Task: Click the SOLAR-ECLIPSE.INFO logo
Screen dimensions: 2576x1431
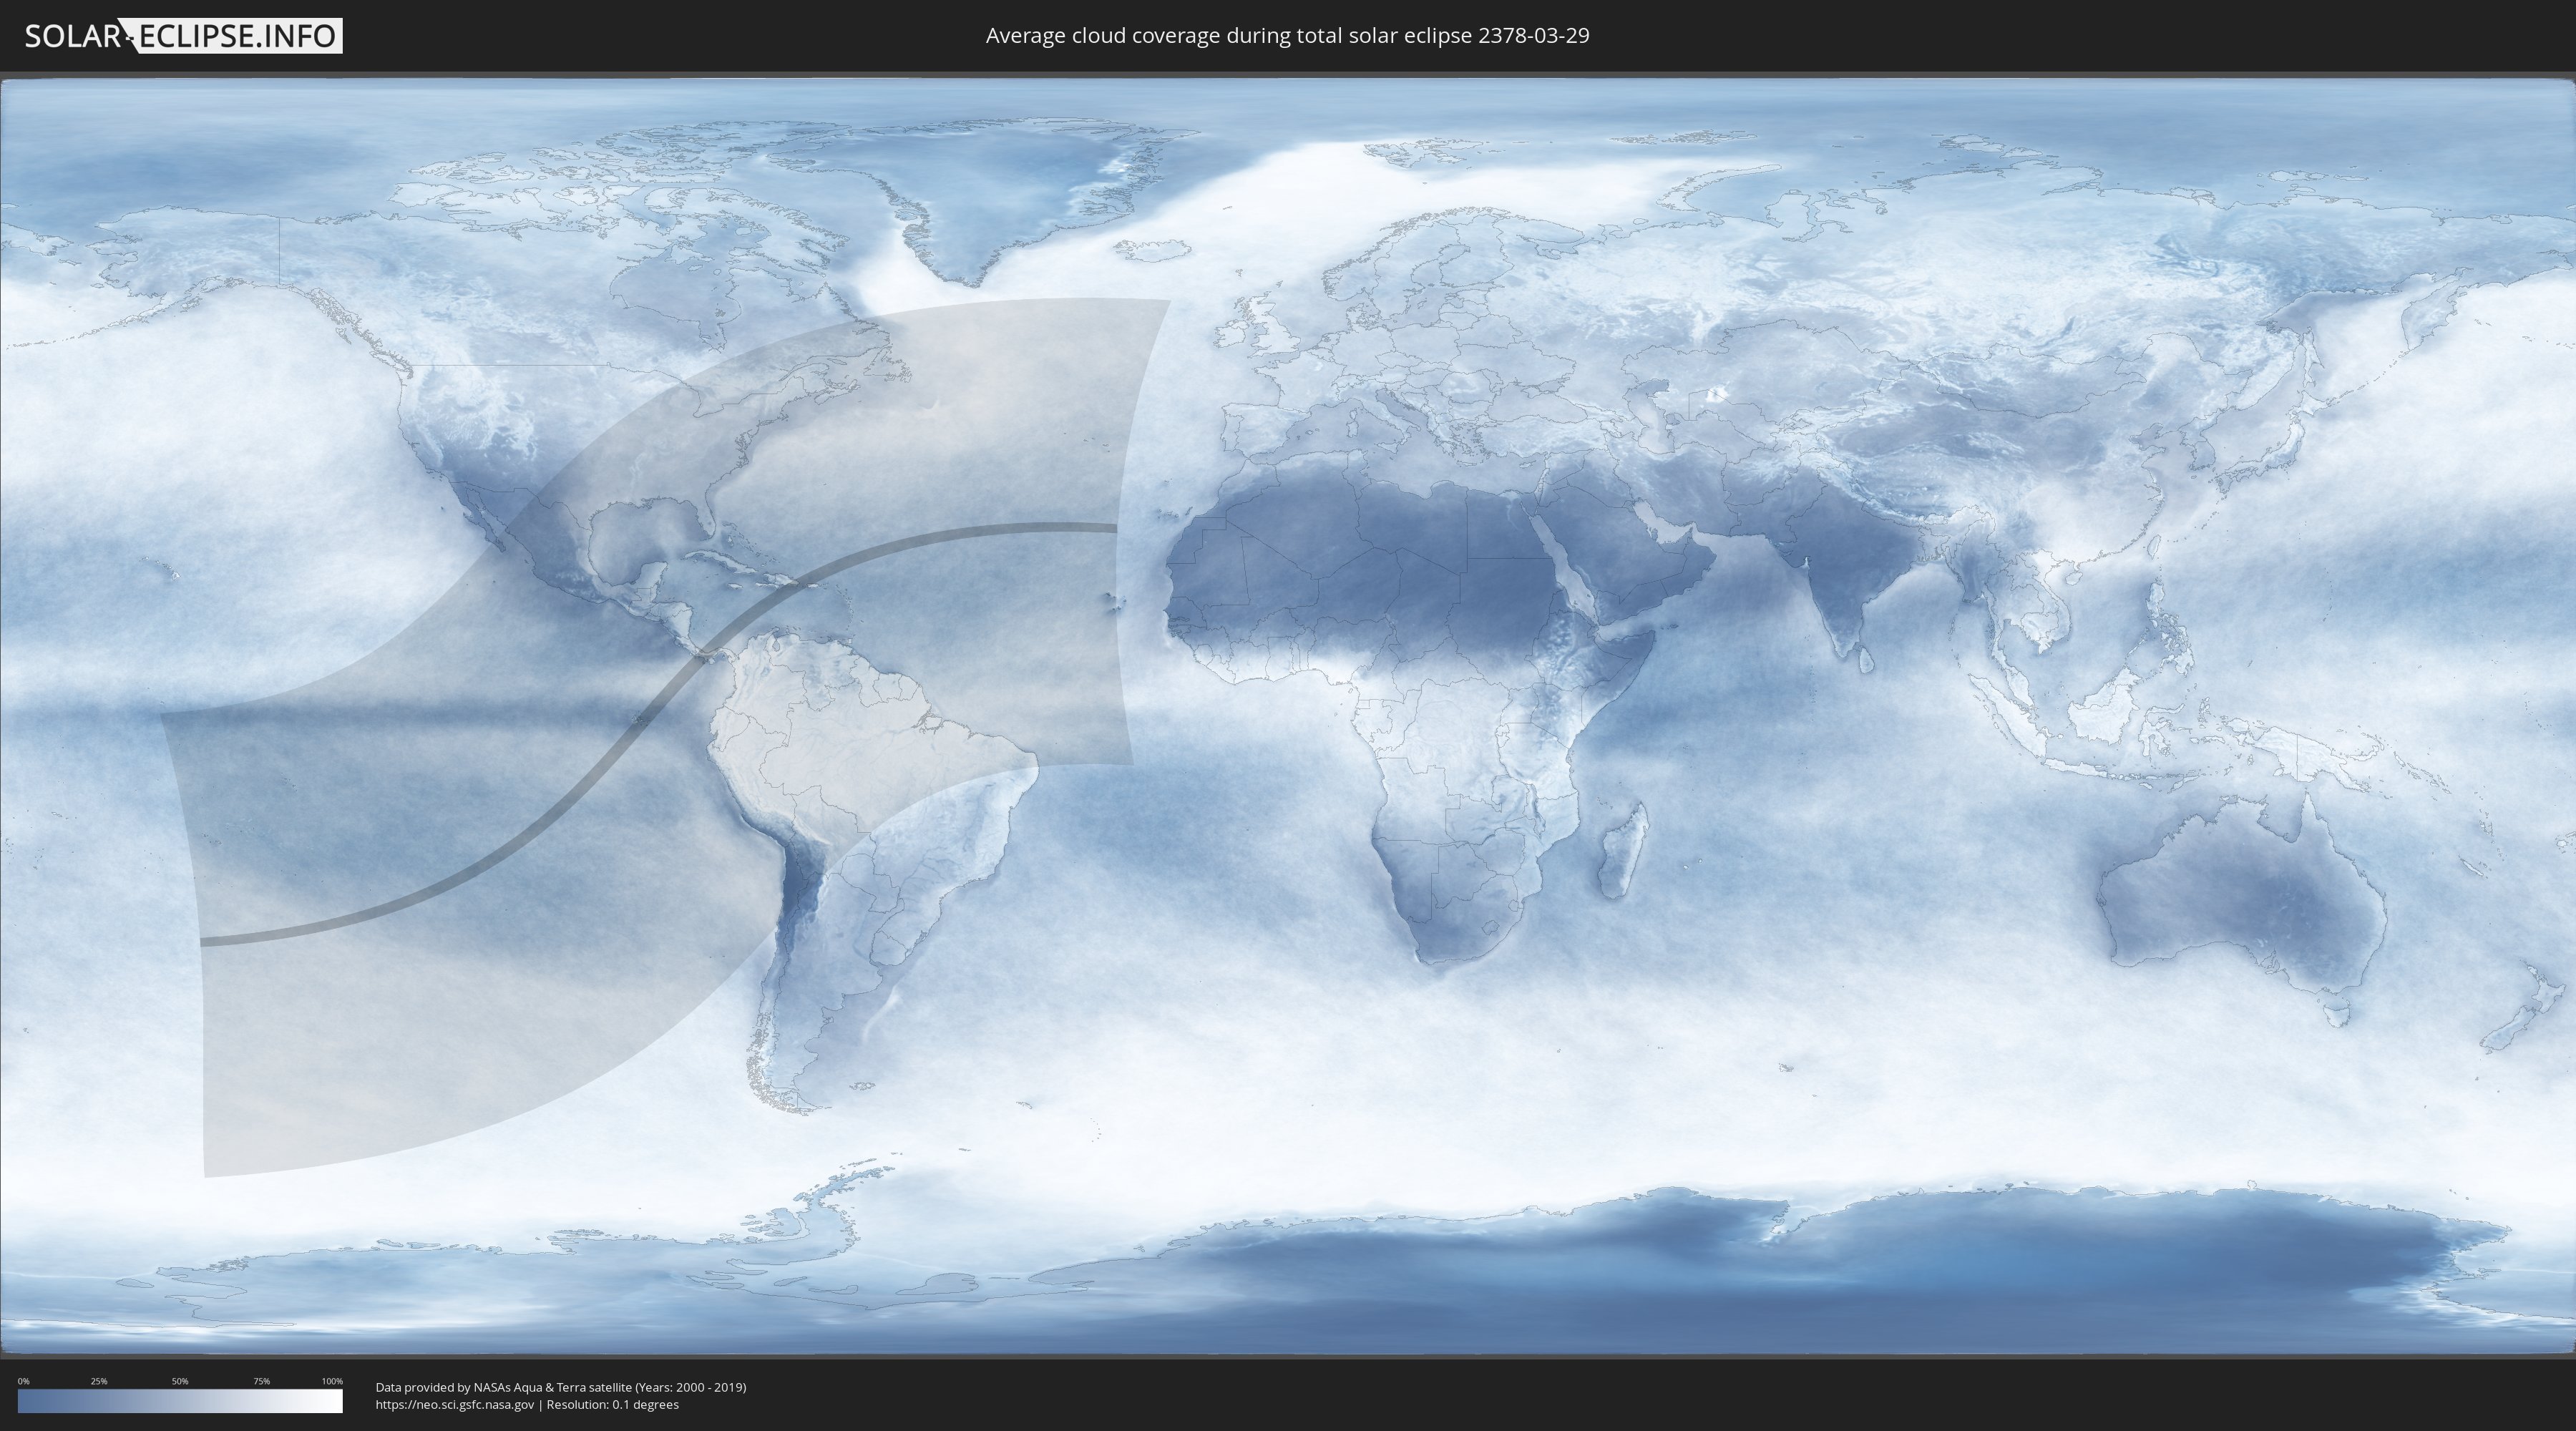Action: 183,36
